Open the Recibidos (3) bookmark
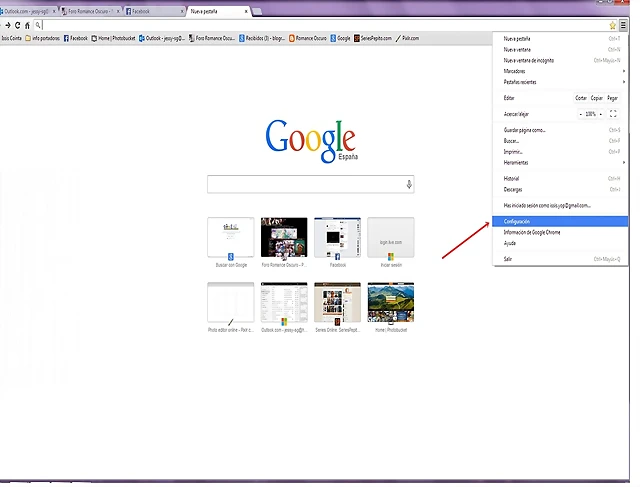640x487 pixels. 262,38
